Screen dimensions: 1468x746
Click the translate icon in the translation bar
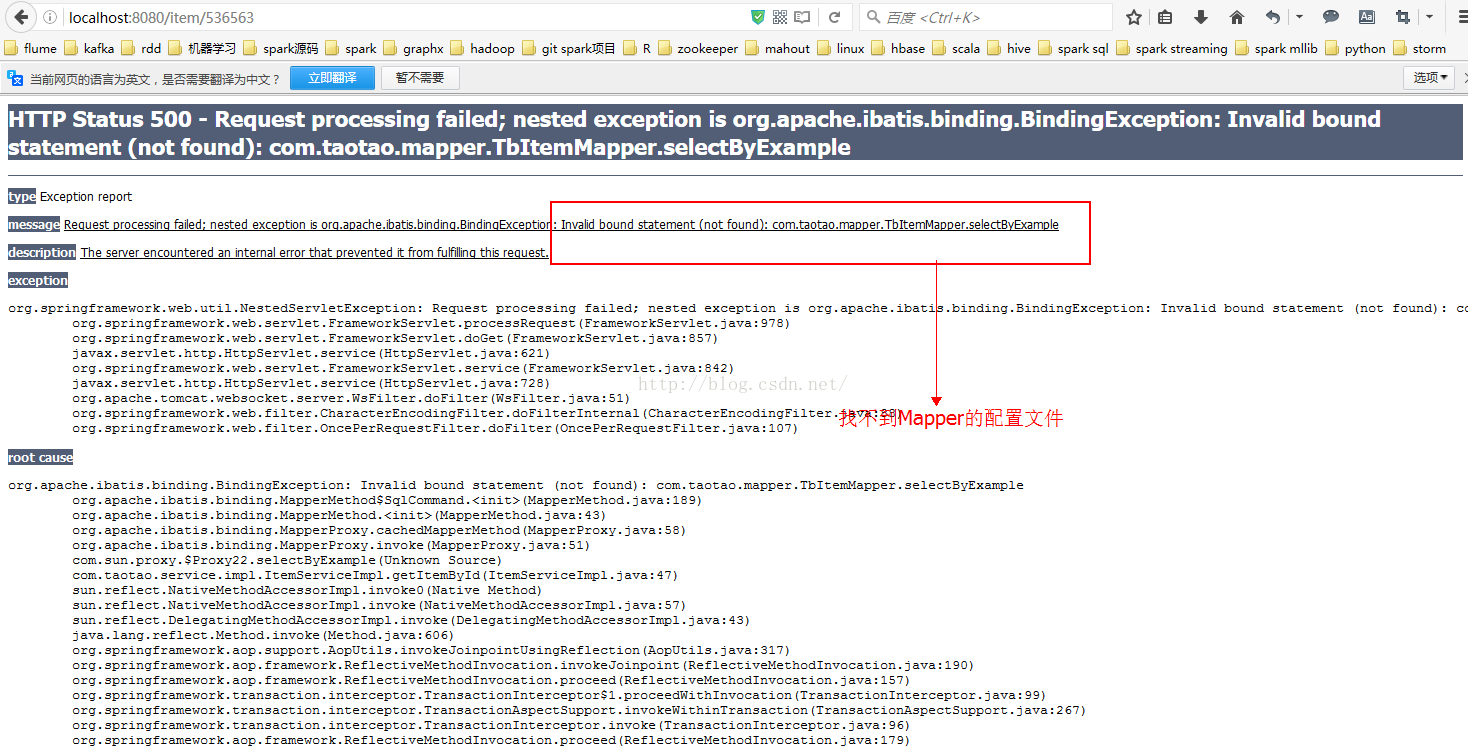pos(15,78)
